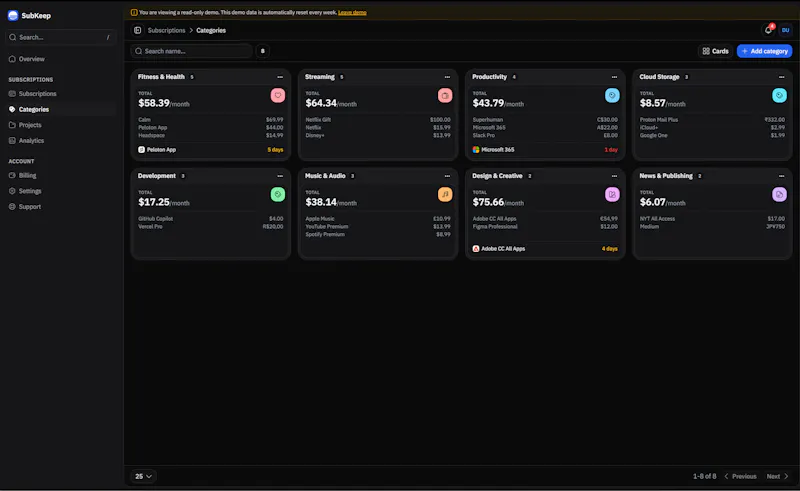Toggle the sidebar panel icon
This screenshot has height=491, width=800.
point(138,30)
